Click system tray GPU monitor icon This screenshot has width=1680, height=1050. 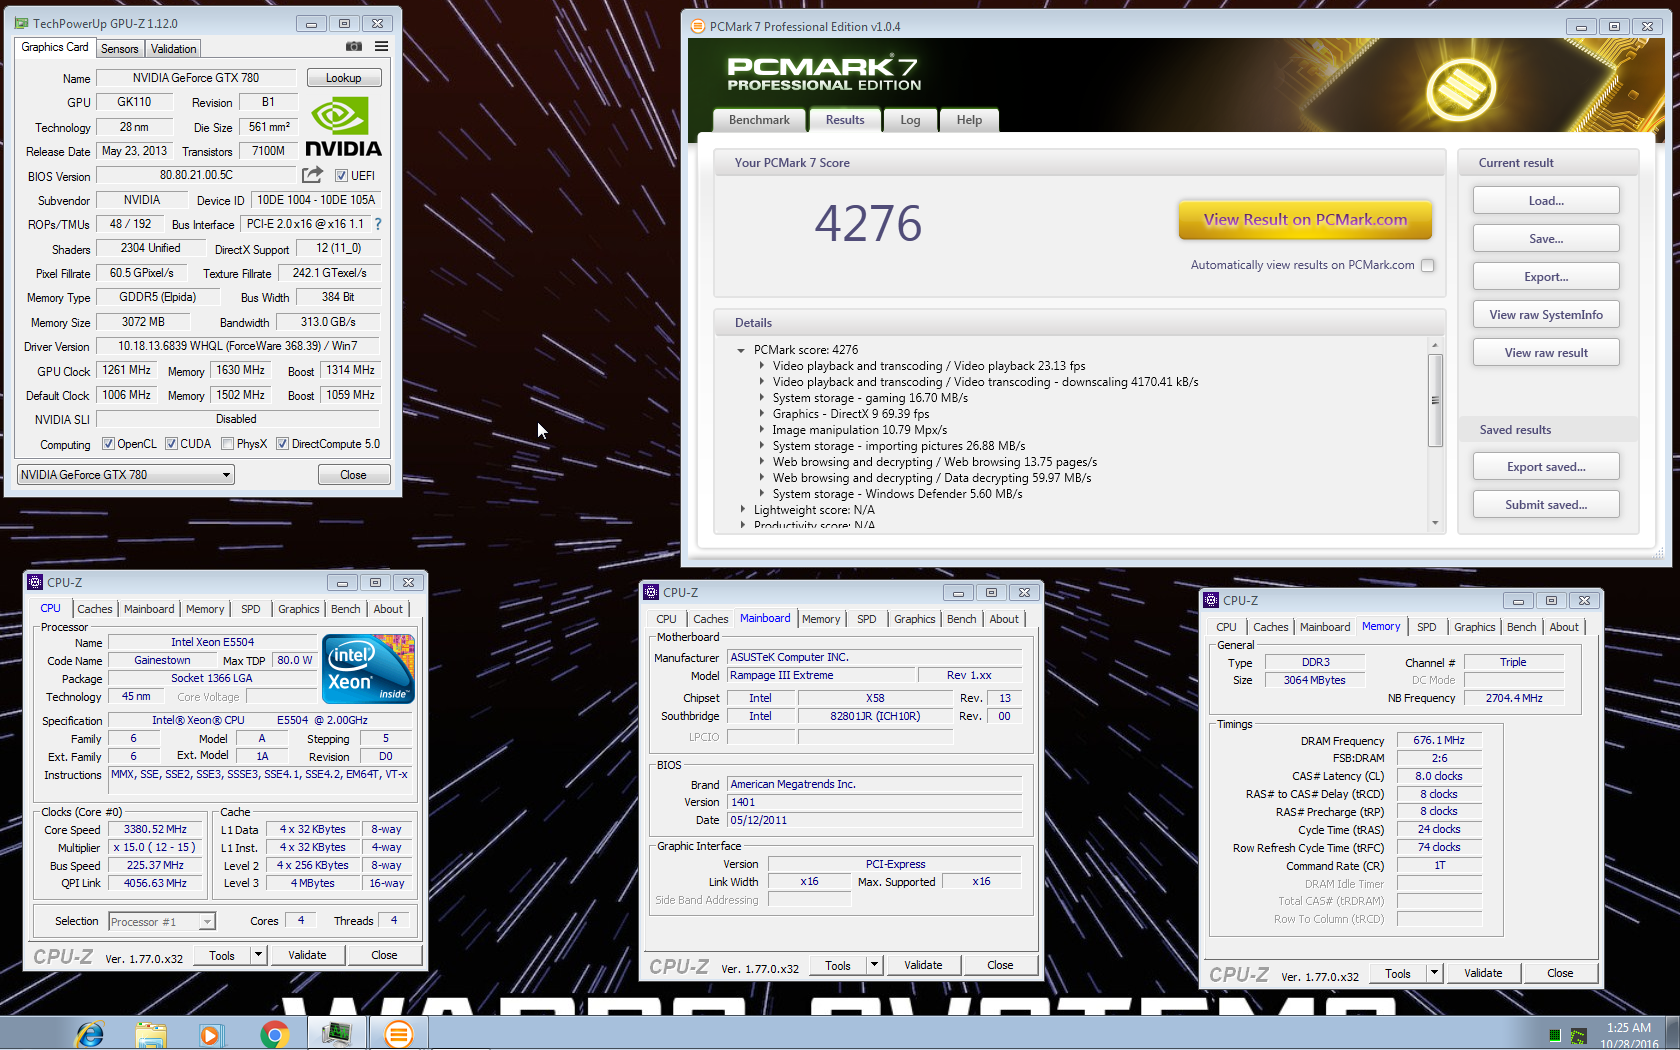[1578, 1036]
